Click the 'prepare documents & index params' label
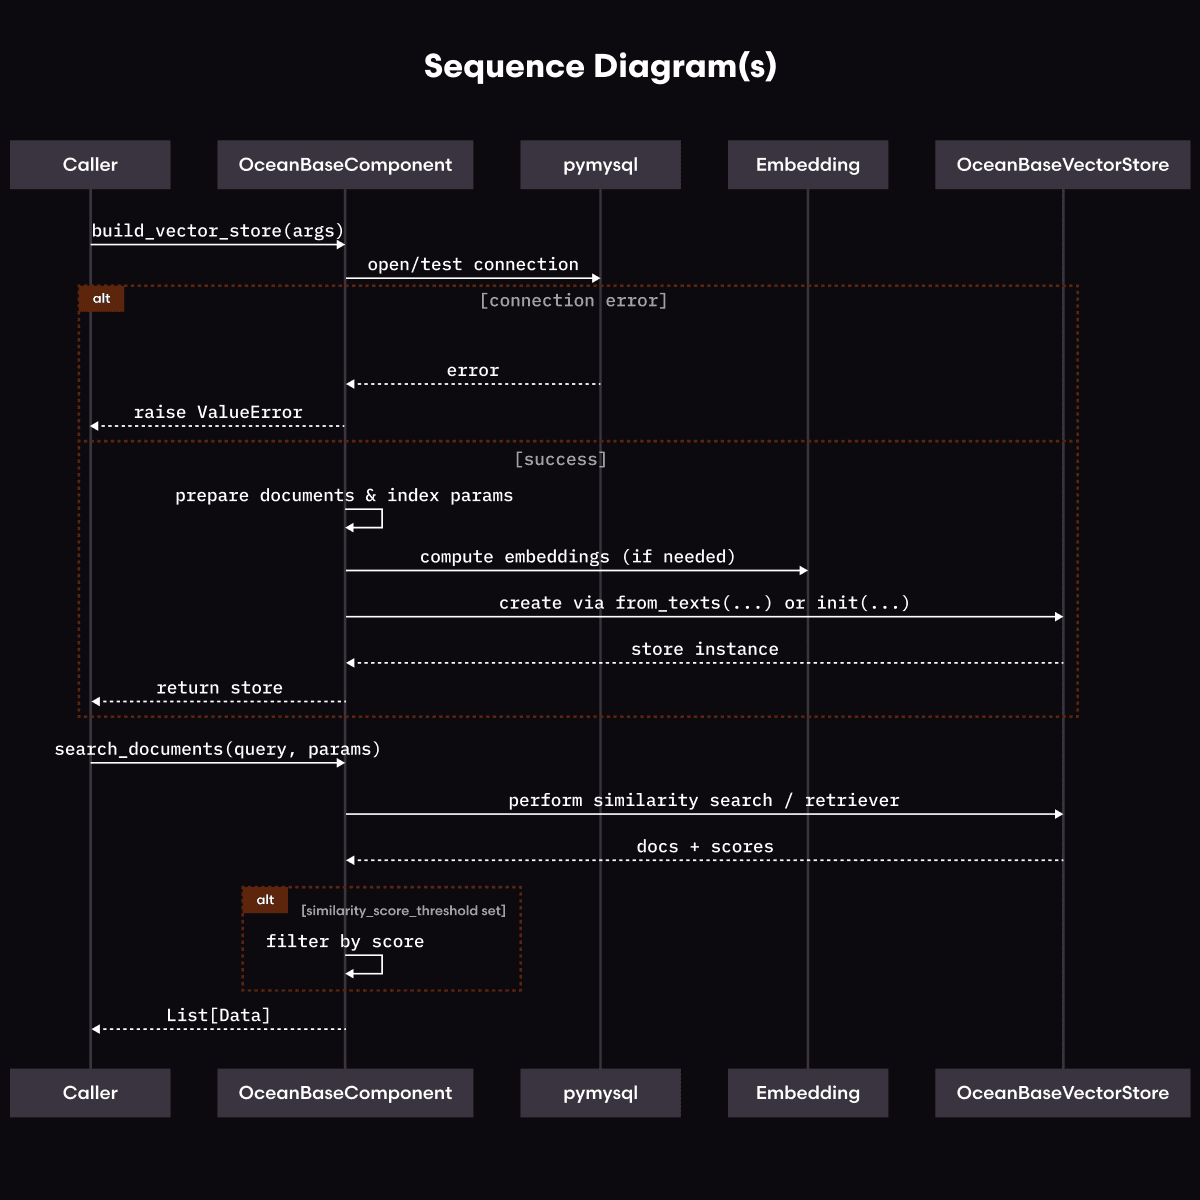 (x=344, y=496)
